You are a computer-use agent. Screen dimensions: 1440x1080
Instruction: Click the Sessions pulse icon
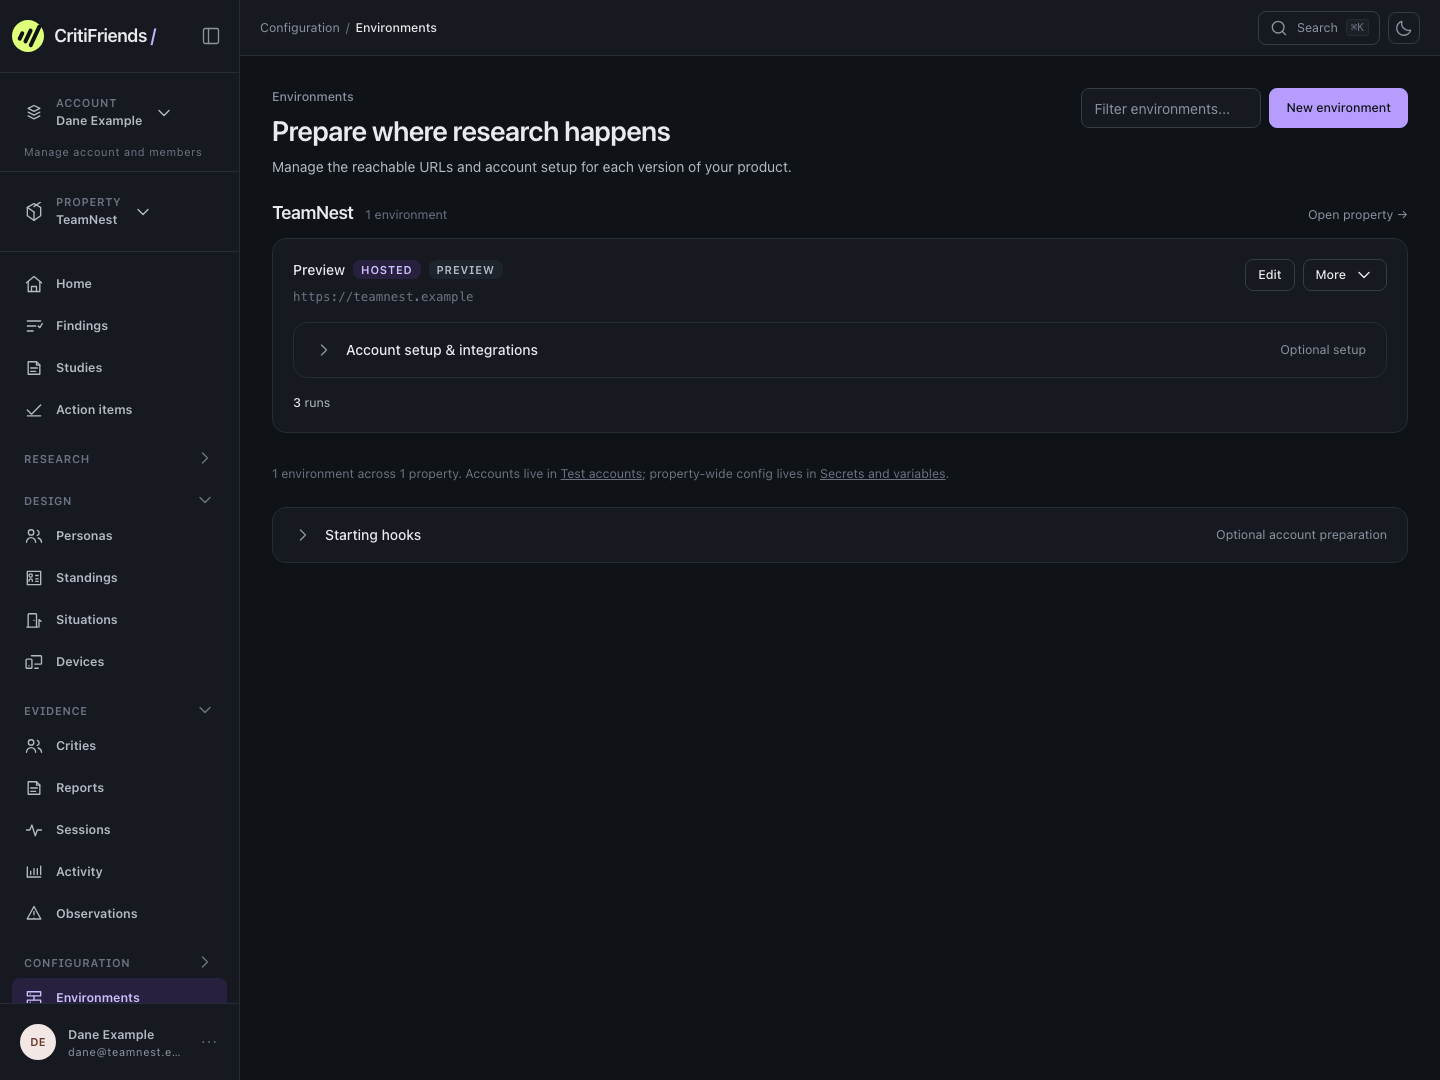[34, 830]
